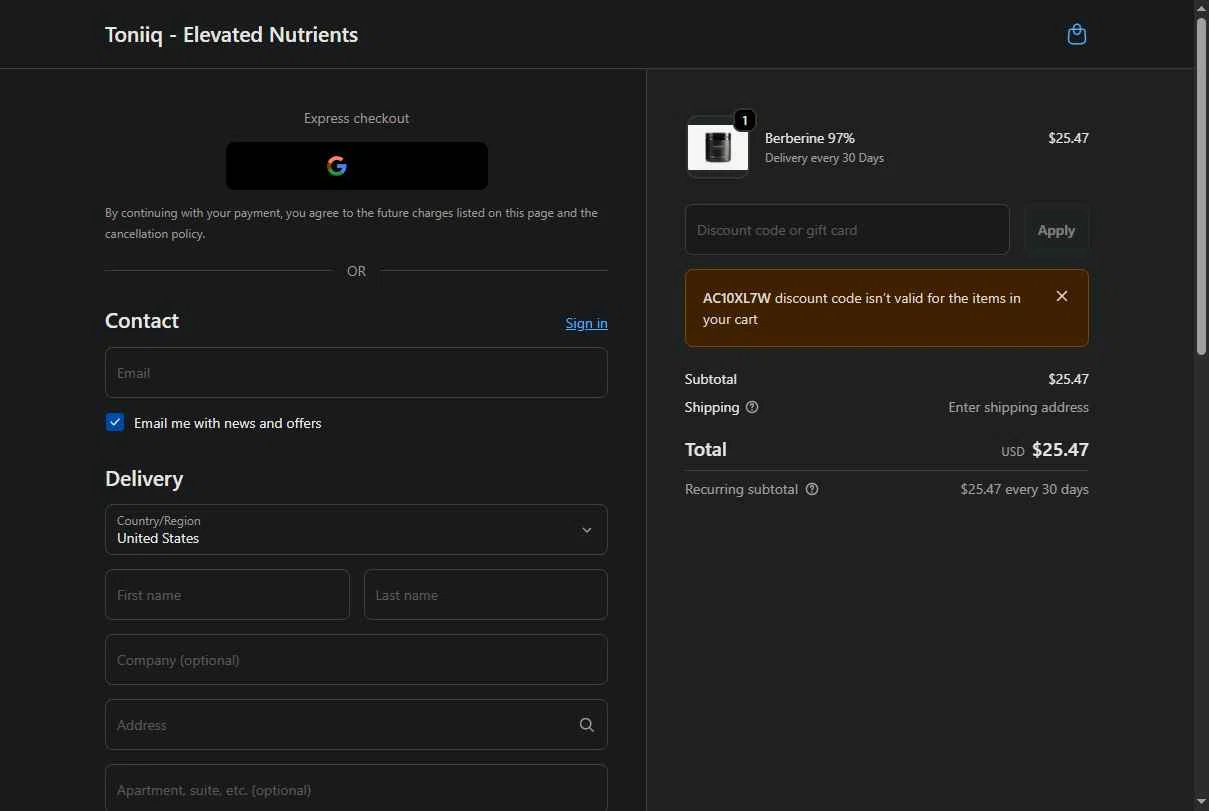This screenshot has height=811, width=1209.
Task: Click the quantity badge on product image
Action: (744, 120)
